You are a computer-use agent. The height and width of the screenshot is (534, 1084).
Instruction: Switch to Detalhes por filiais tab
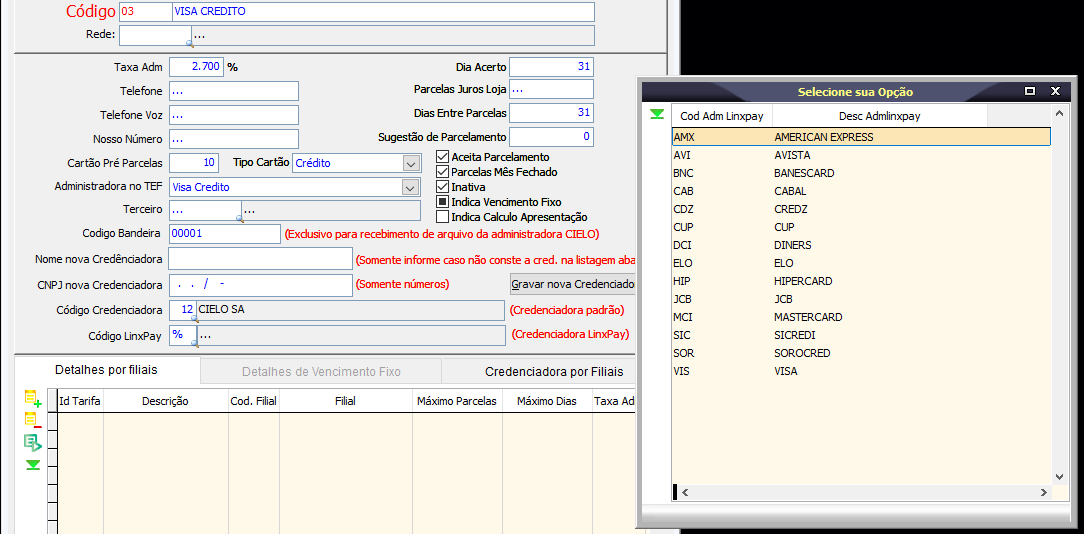tap(106, 370)
